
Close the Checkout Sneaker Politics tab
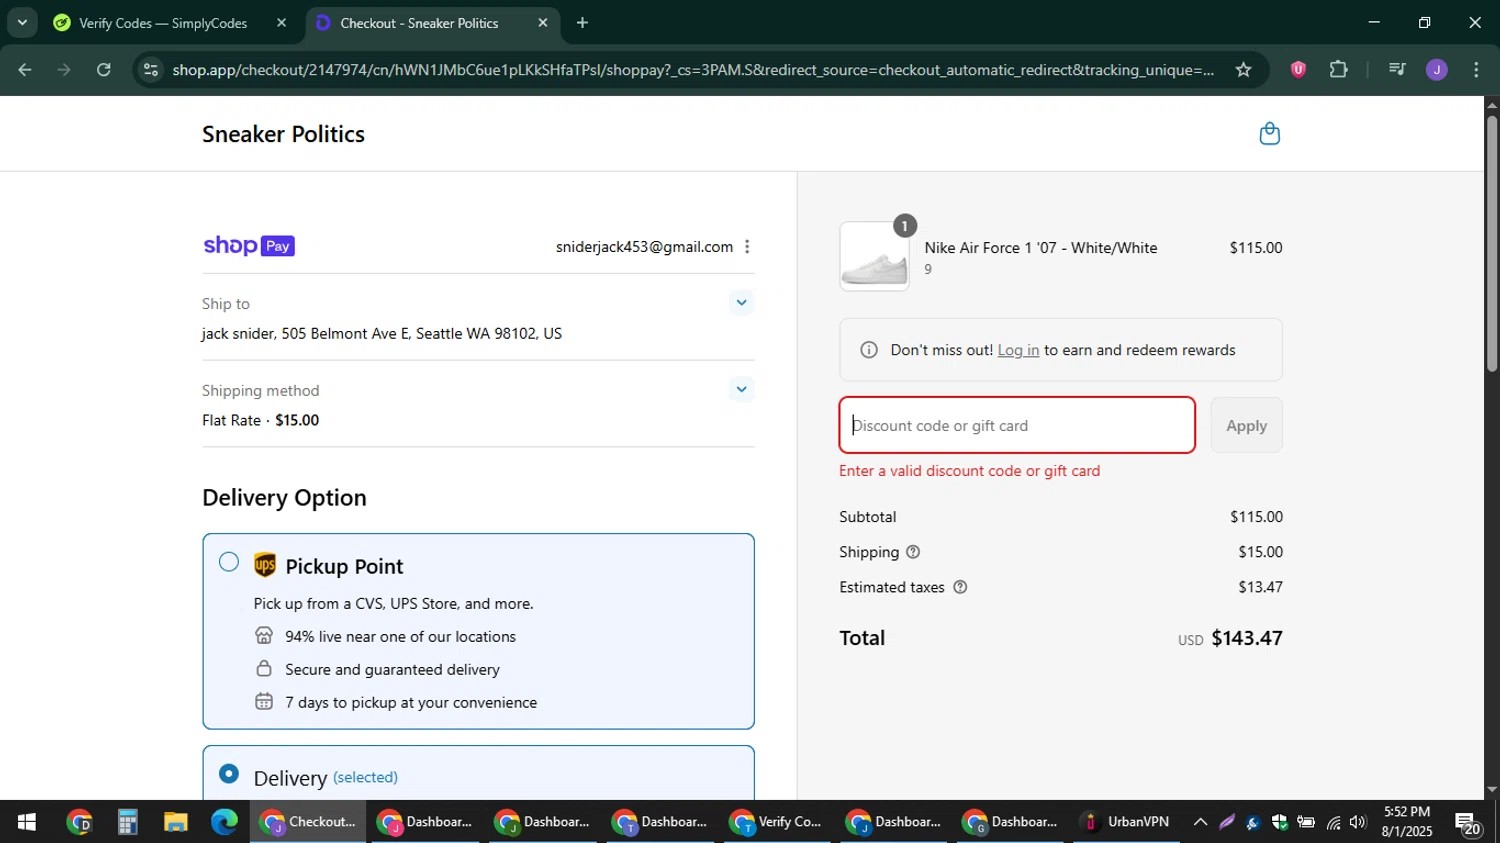coord(543,22)
